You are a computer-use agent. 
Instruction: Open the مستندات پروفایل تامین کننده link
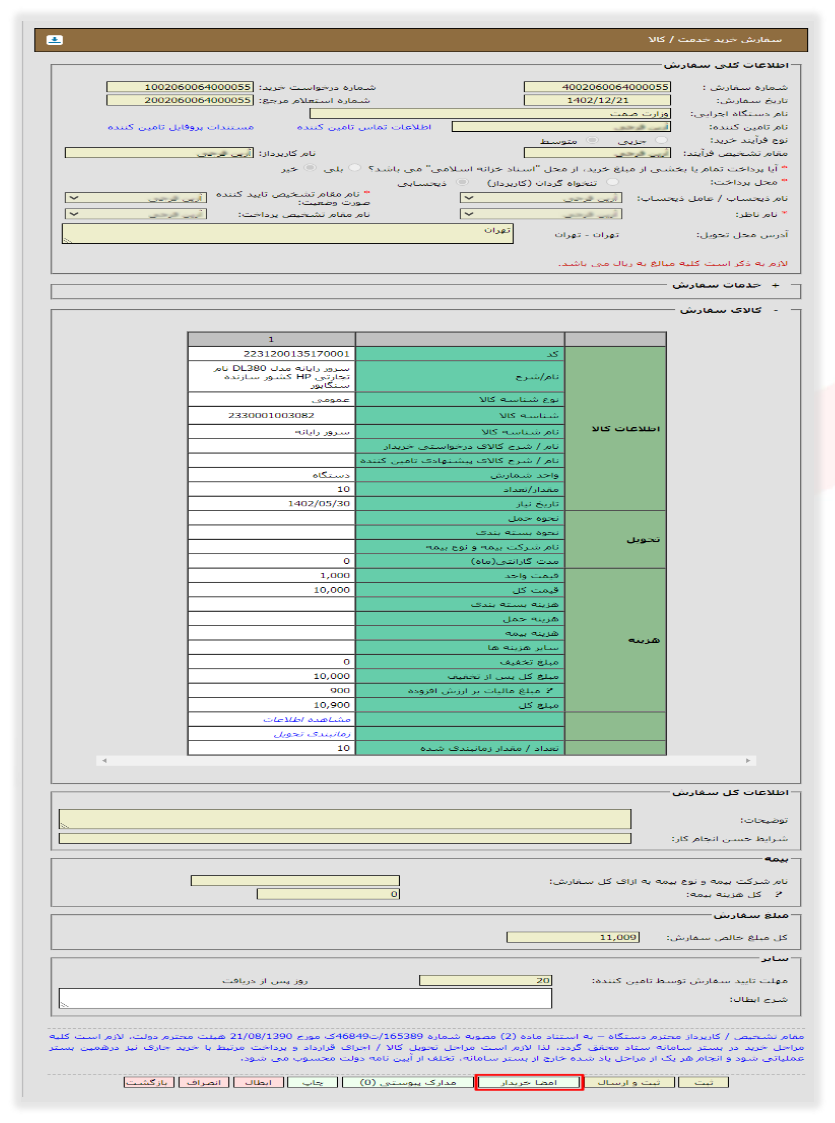pyautogui.click(x=180, y=127)
